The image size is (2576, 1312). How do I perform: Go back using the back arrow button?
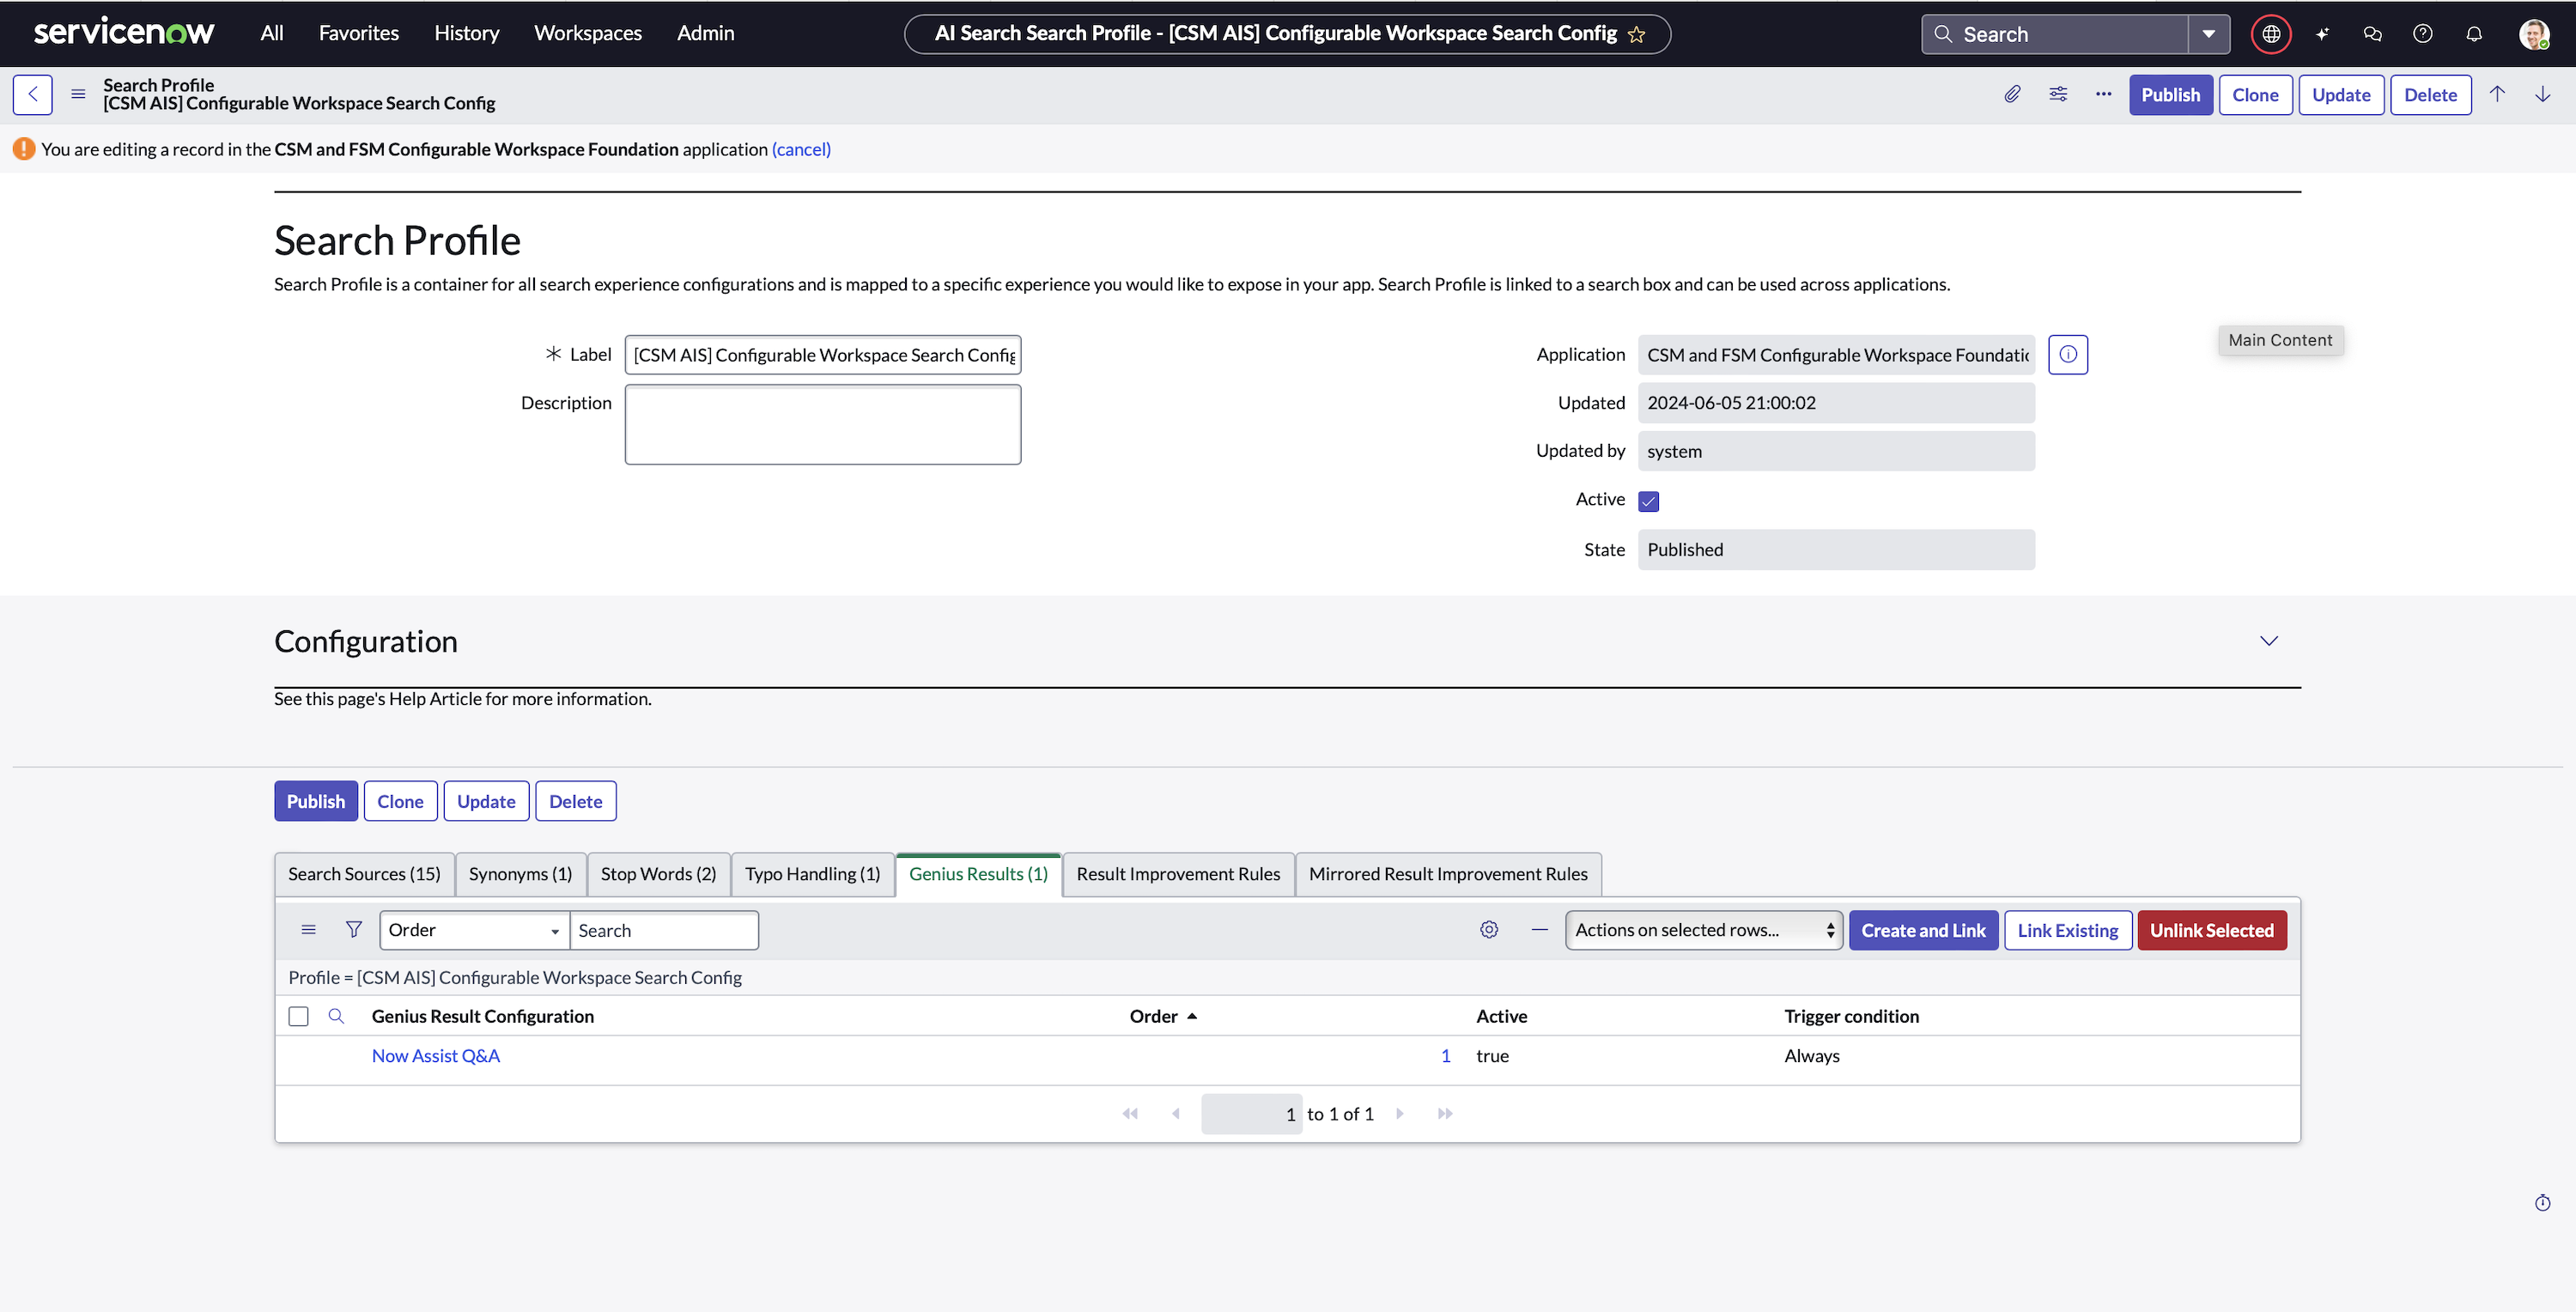pos(33,95)
